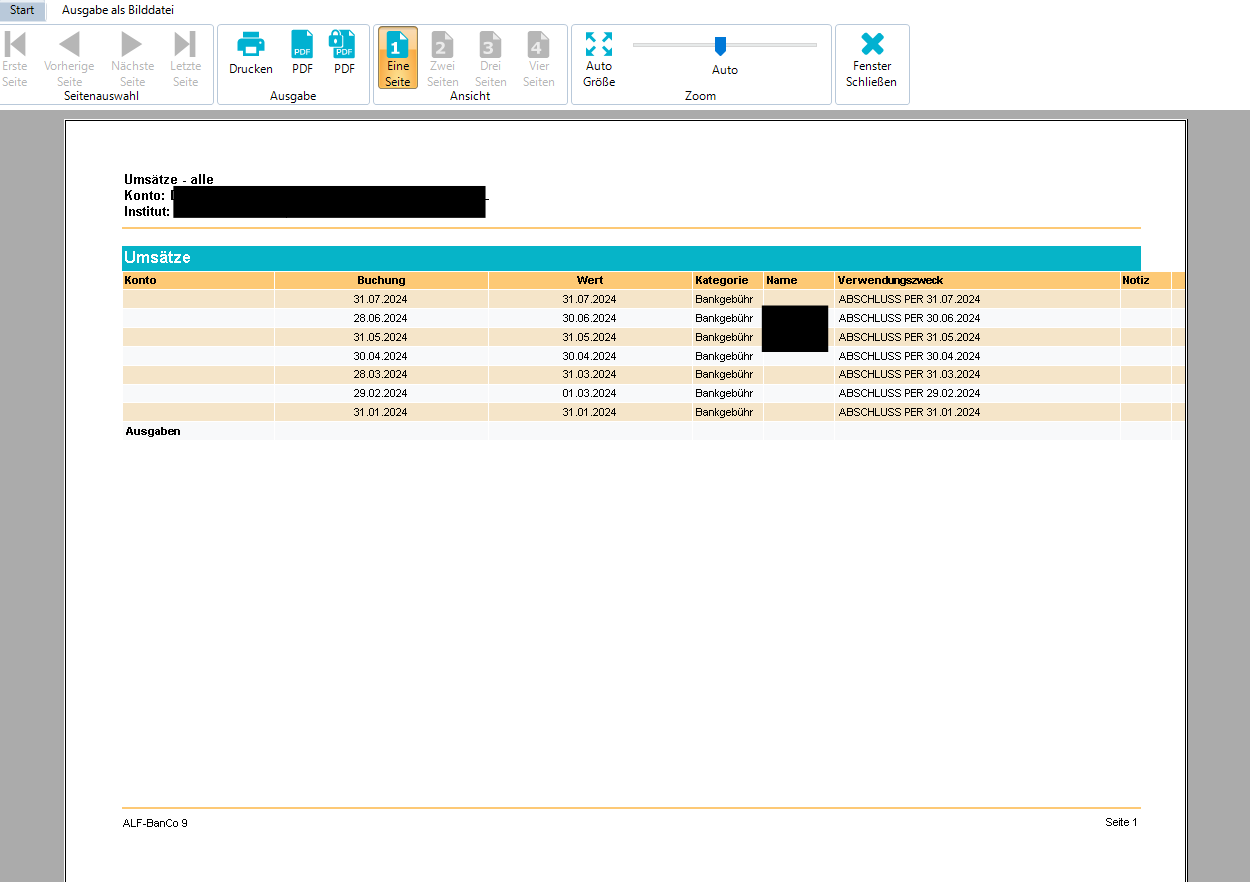Switch to Vier Seiten view
The height and width of the screenshot is (882, 1250).
(538, 59)
